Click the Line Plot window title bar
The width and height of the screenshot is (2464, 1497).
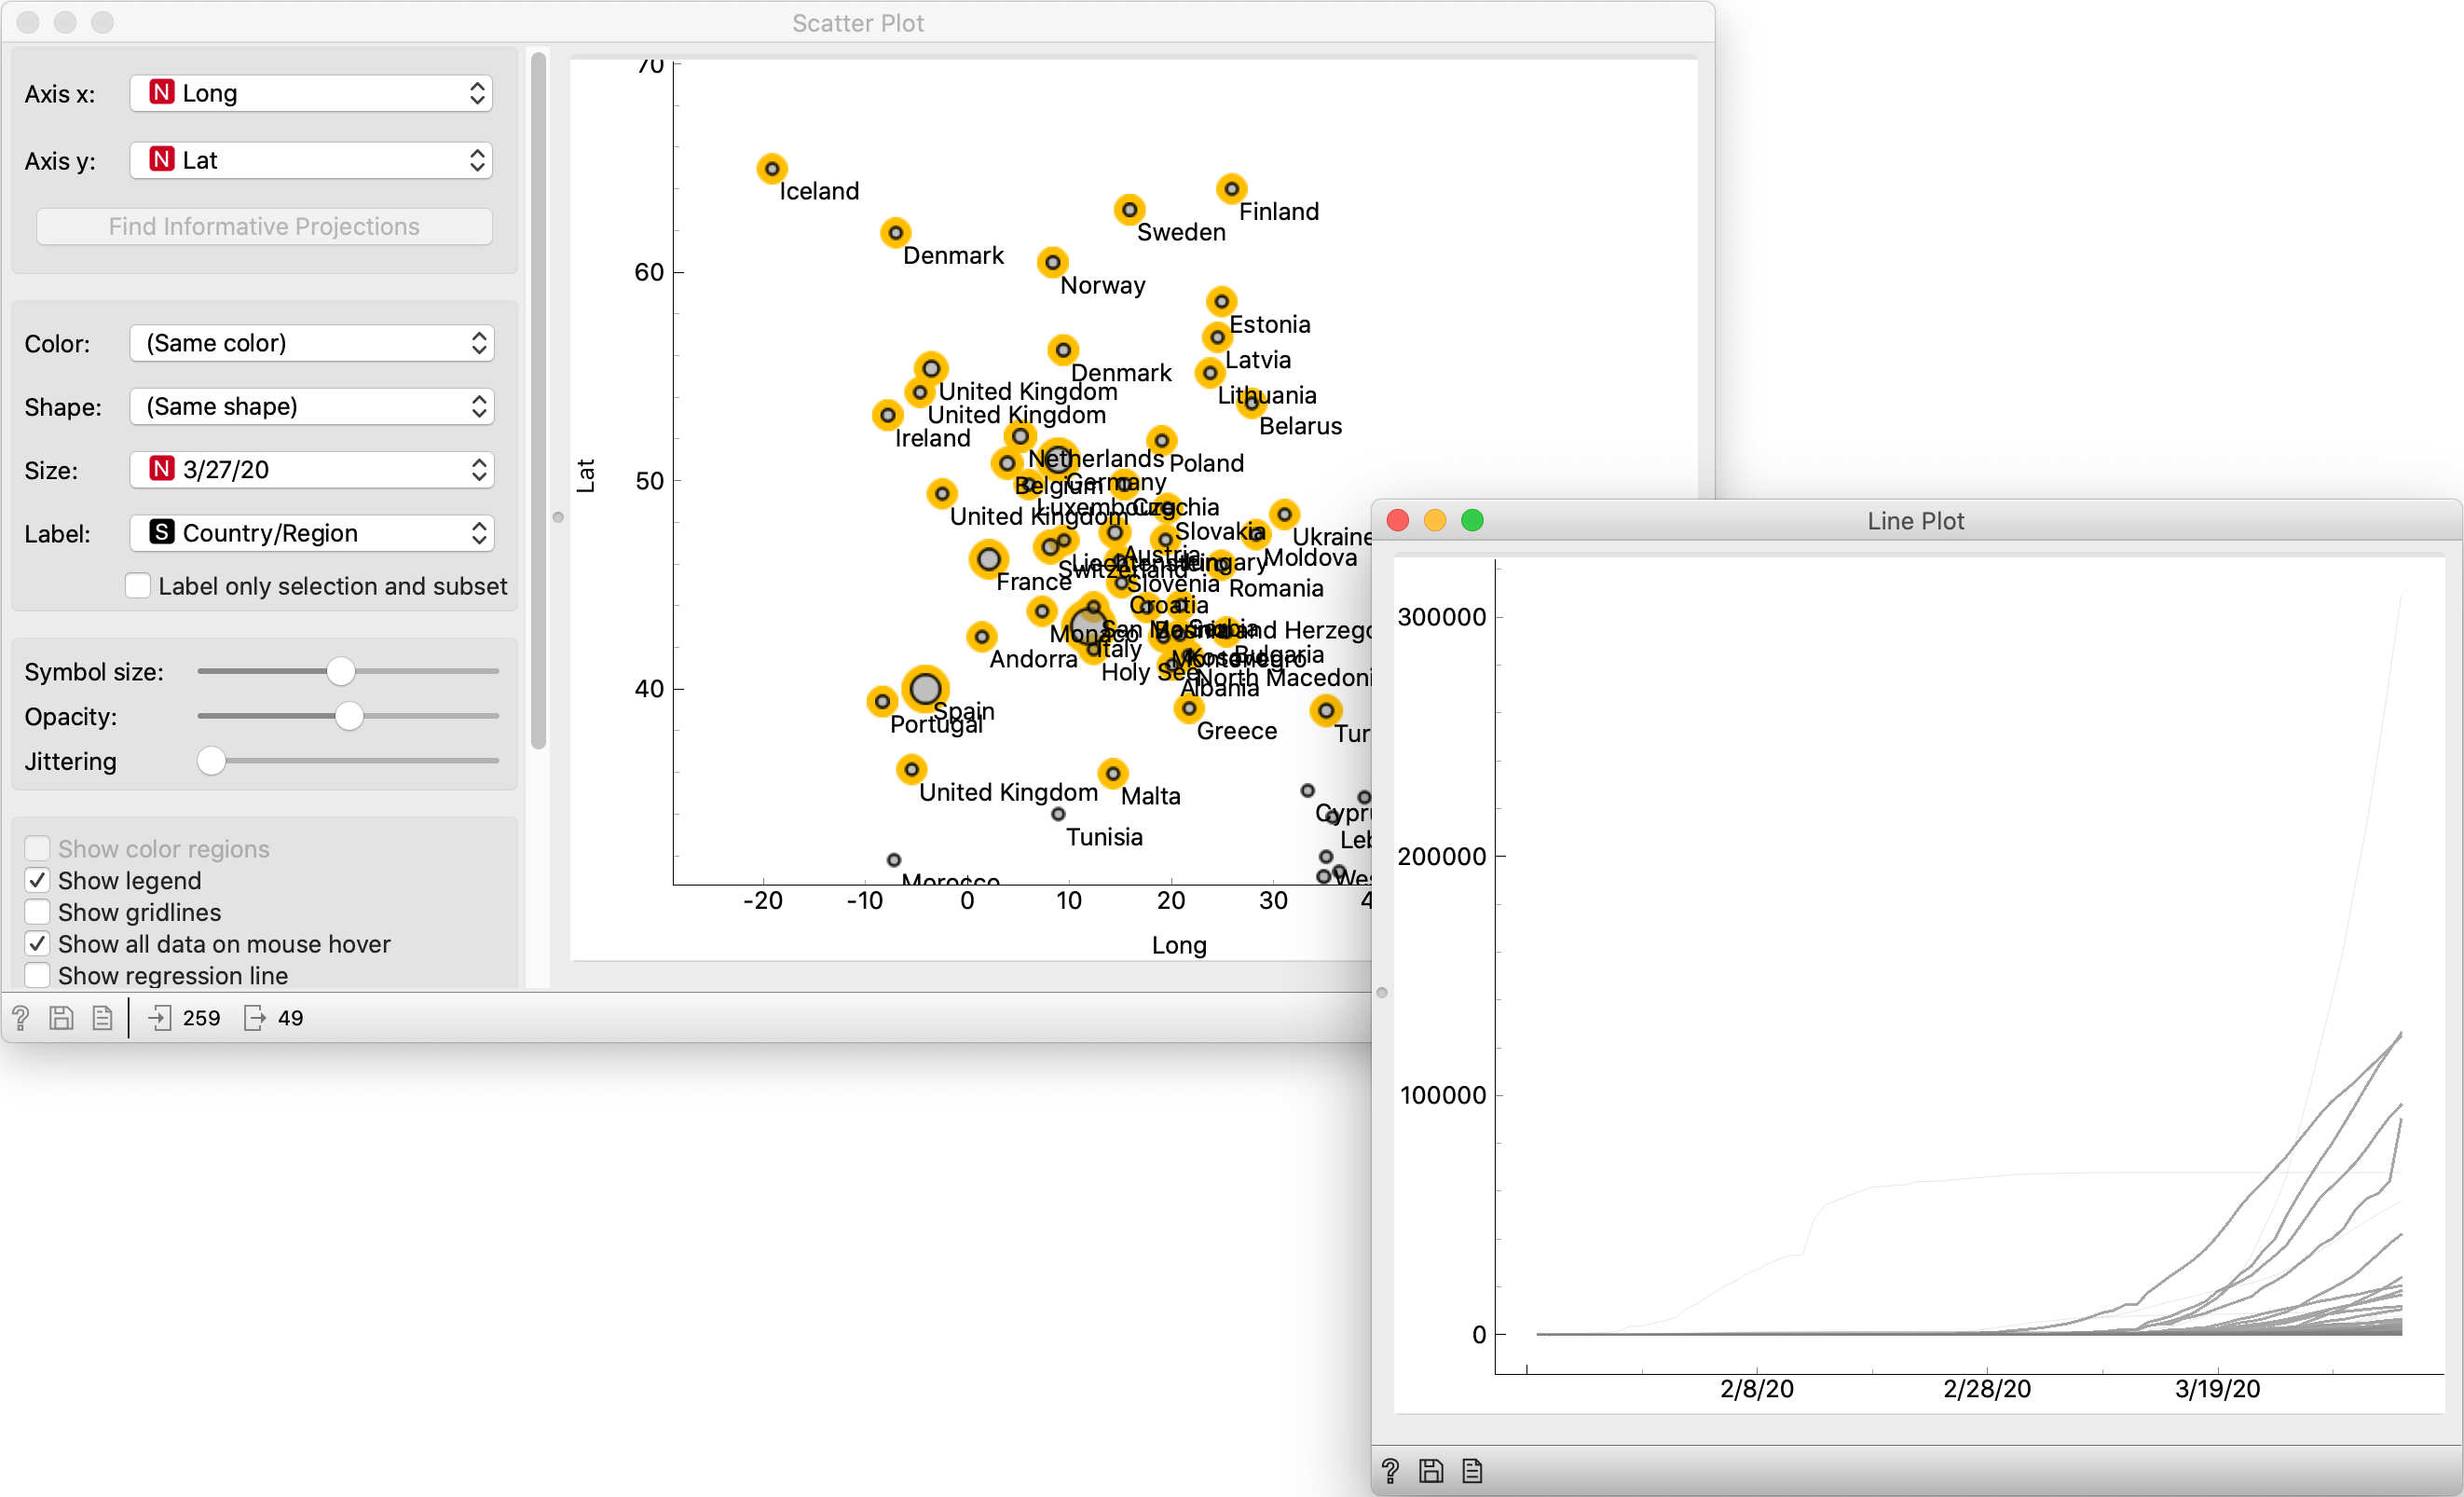1916,520
